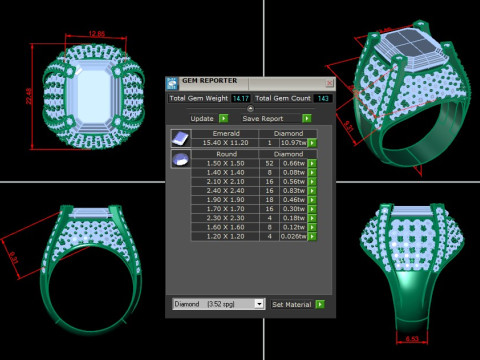Click green arrow for the 0.83tw row
480x360 pixels.
tap(312, 191)
